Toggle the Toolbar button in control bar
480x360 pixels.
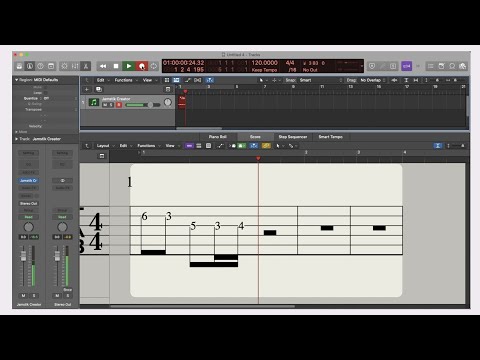click(x=51, y=66)
